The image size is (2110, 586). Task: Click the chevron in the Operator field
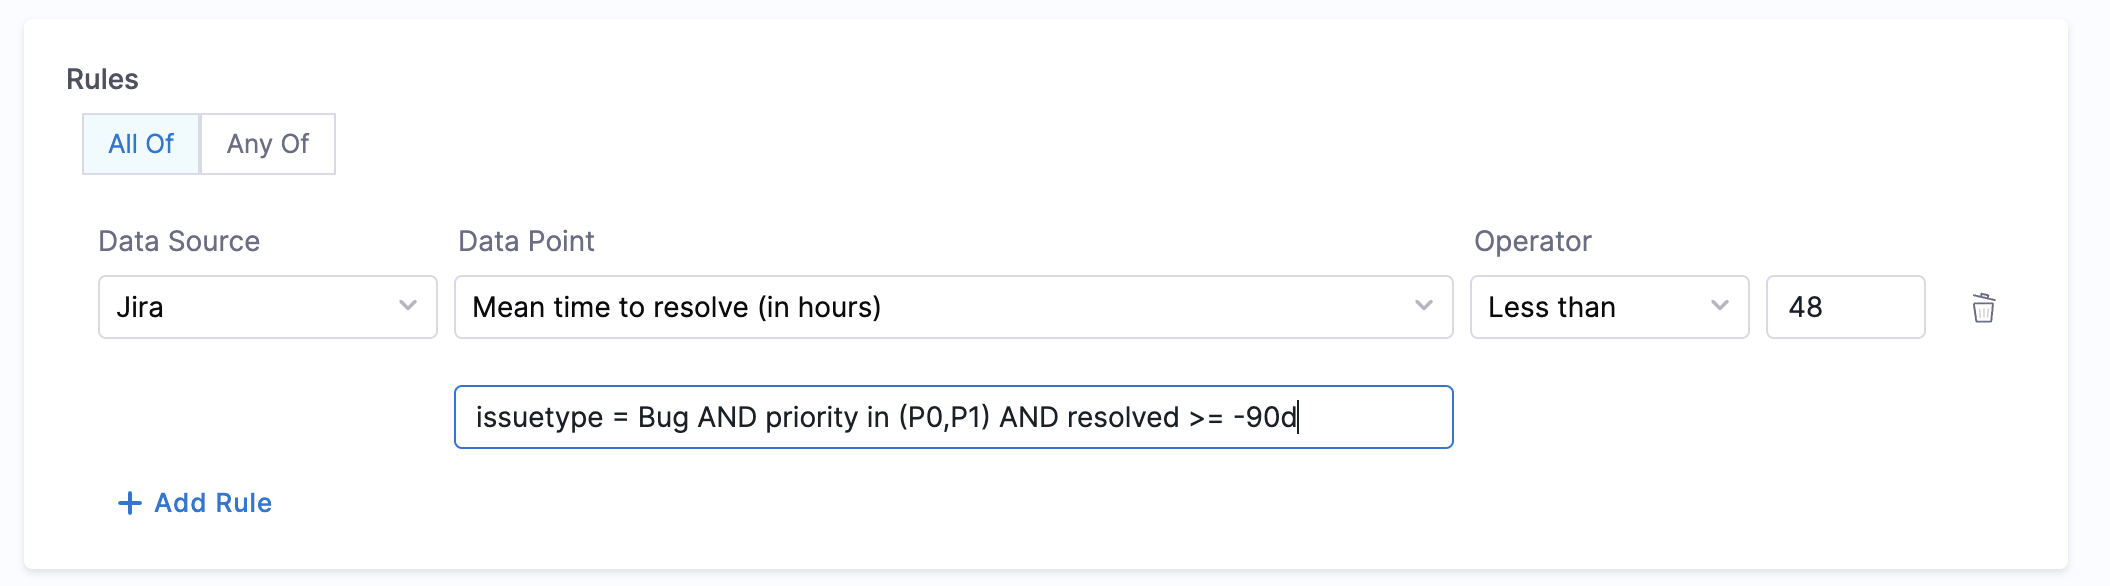tap(1720, 306)
